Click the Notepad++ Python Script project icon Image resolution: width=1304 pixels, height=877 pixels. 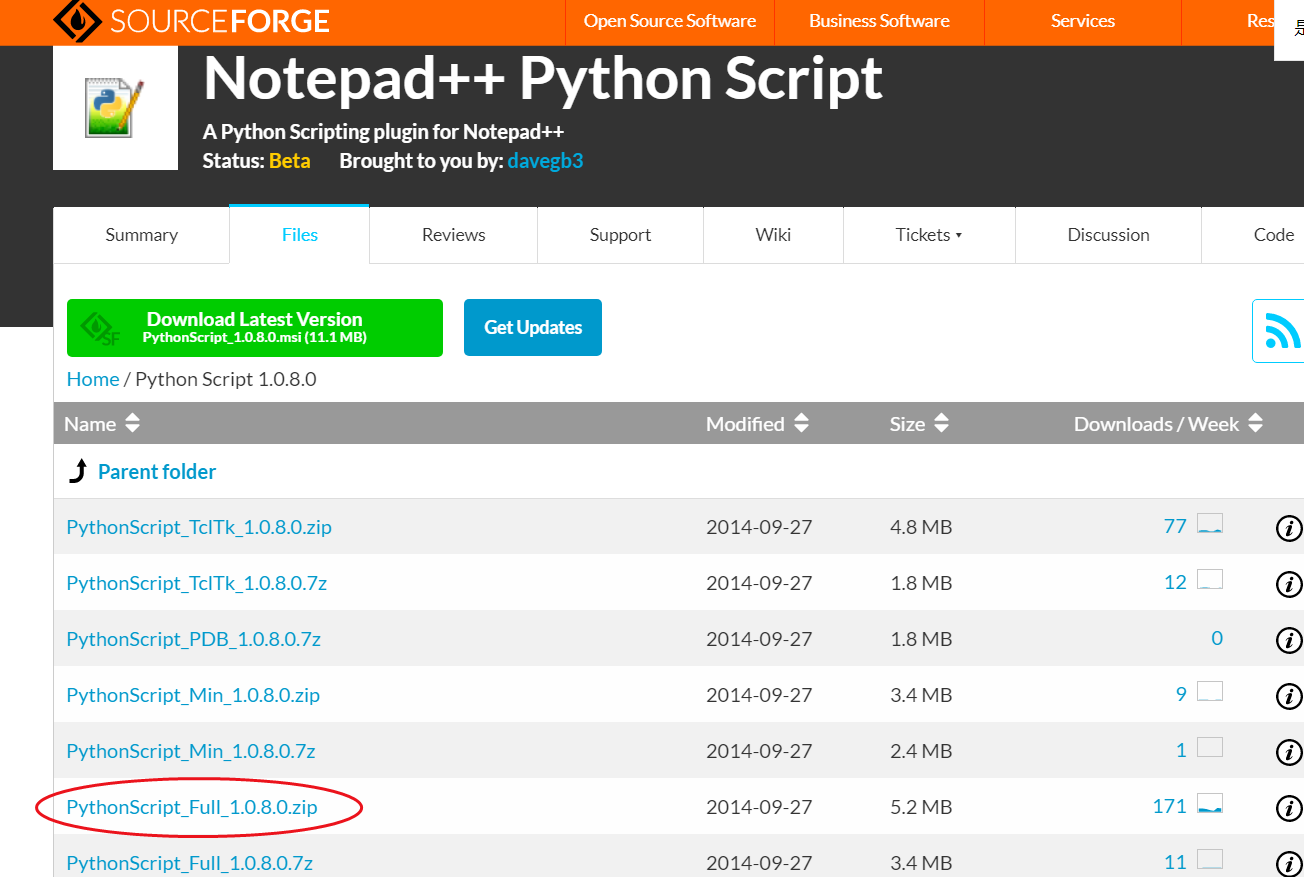click(115, 108)
